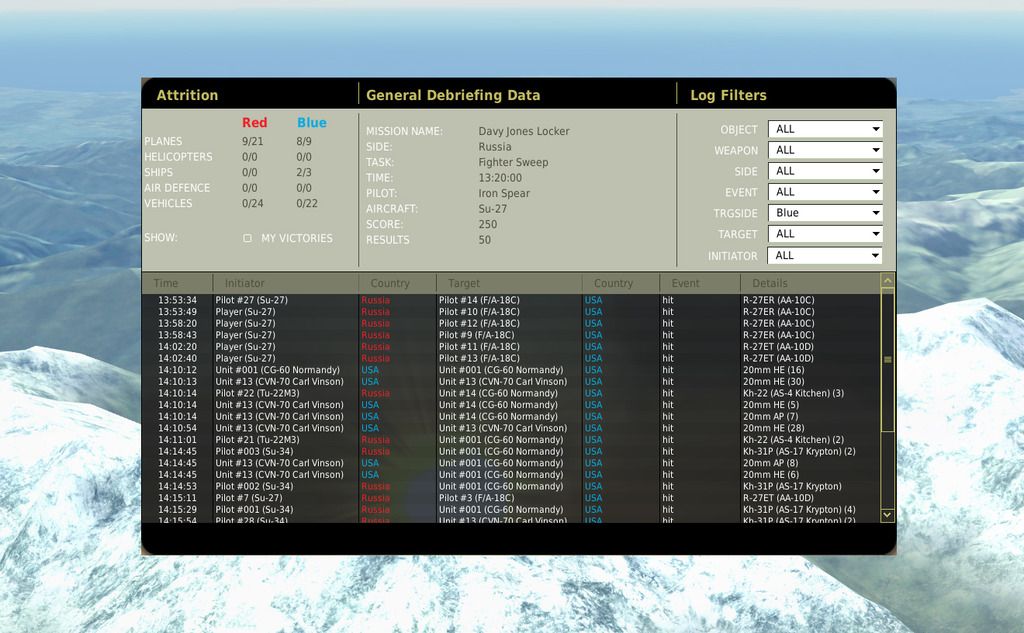Open the SIDE filter dropdown
The width and height of the screenshot is (1024, 633).
pyautogui.click(x=825, y=171)
